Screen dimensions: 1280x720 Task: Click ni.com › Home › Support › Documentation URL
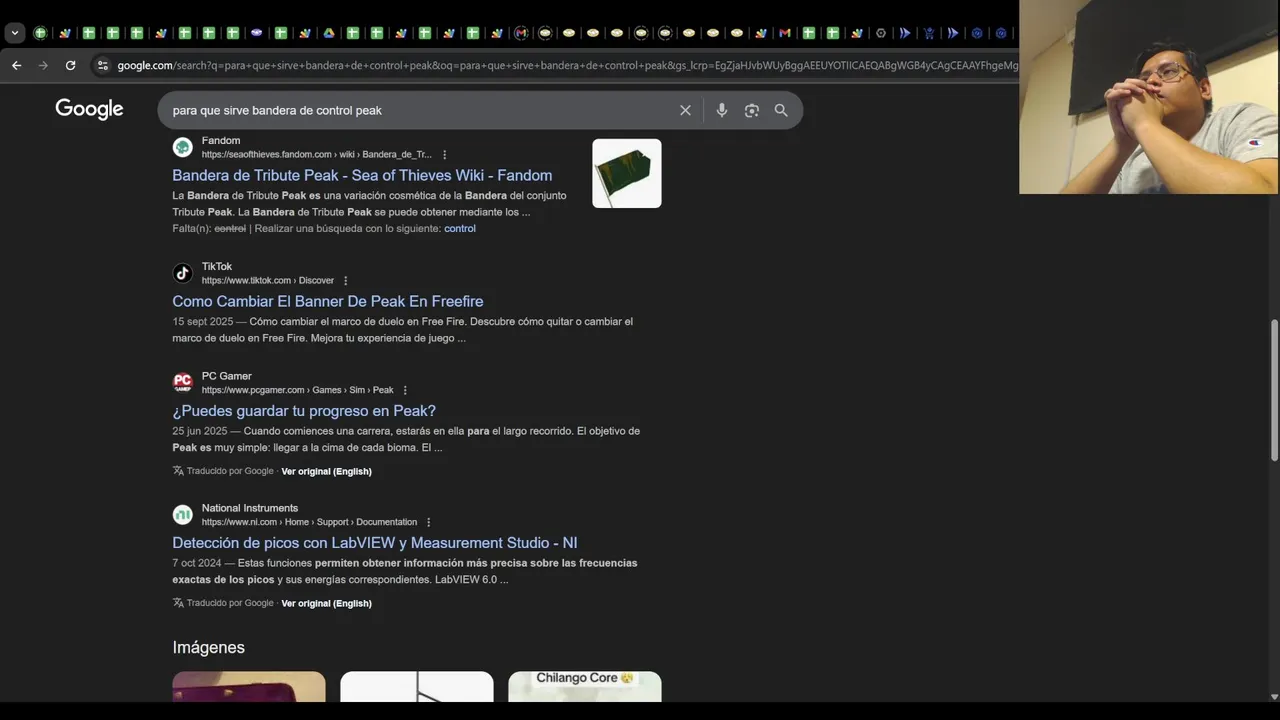309,522
